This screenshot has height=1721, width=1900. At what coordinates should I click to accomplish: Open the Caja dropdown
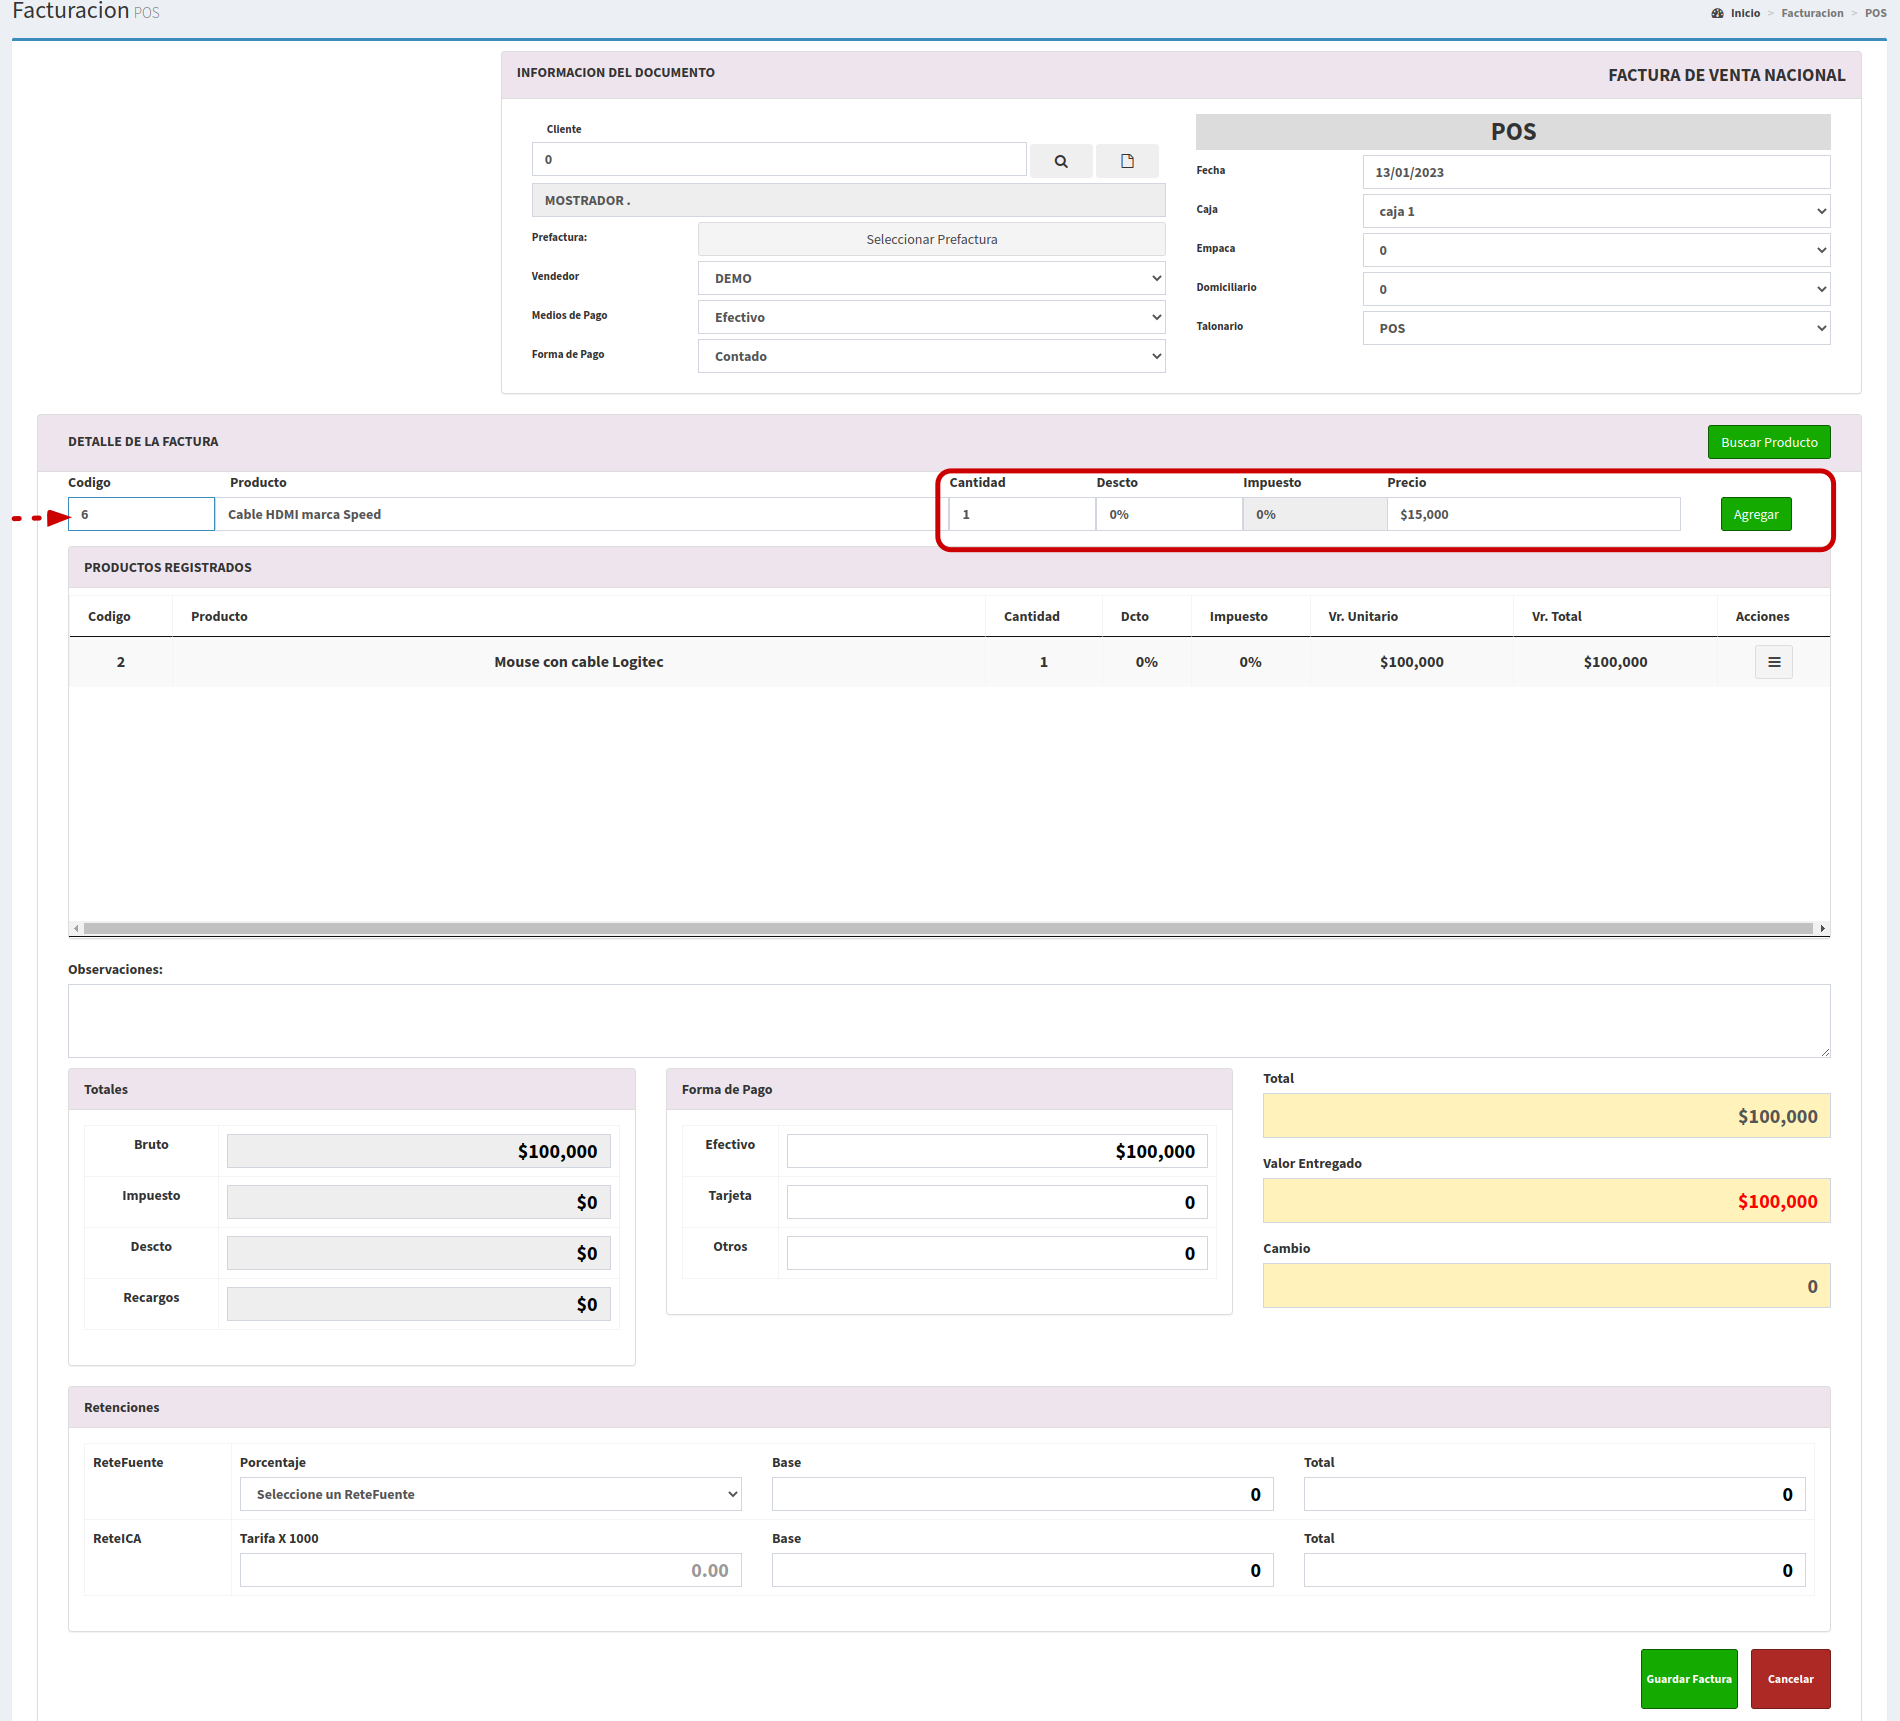coord(1596,211)
